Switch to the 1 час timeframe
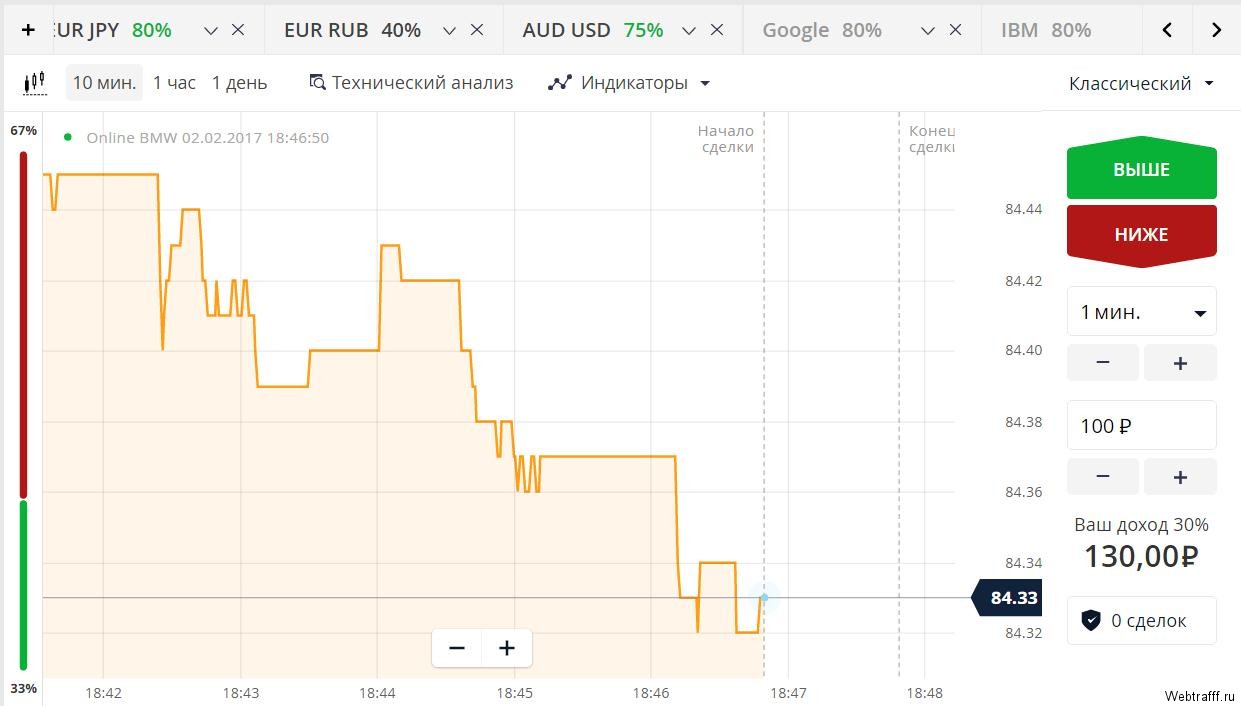The width and height of the screenshot is (1241, 706). point(174,83)
